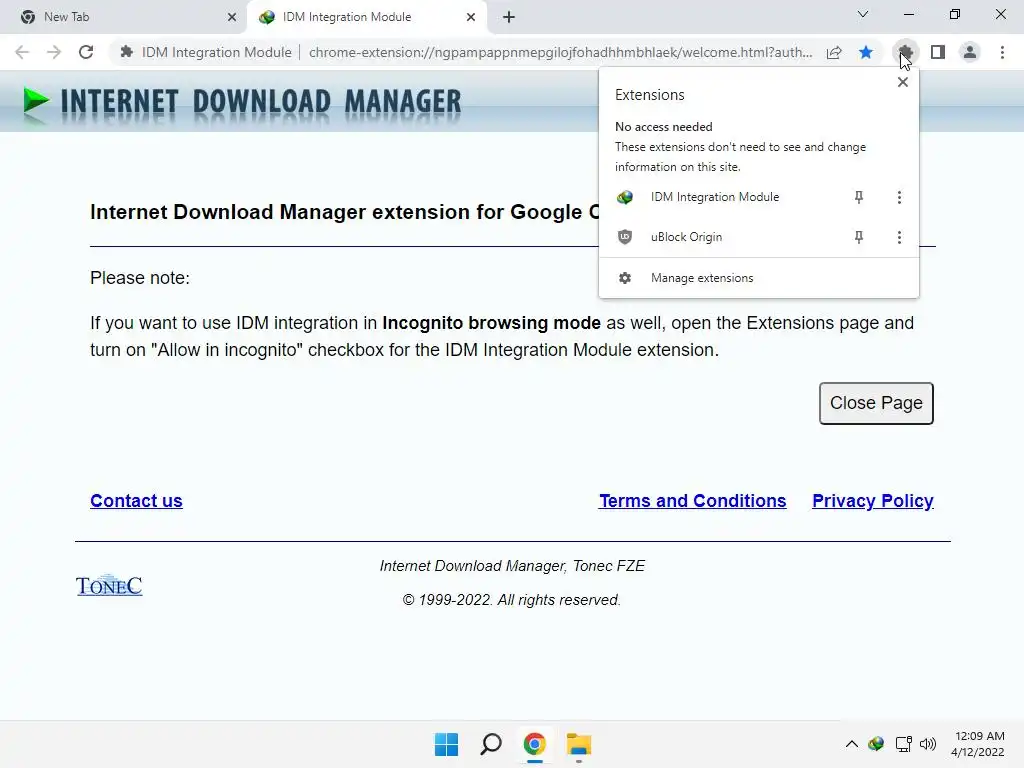Open File Explorer from taskbar
This screenshot has height=768, width=1024.
point(579,744)
